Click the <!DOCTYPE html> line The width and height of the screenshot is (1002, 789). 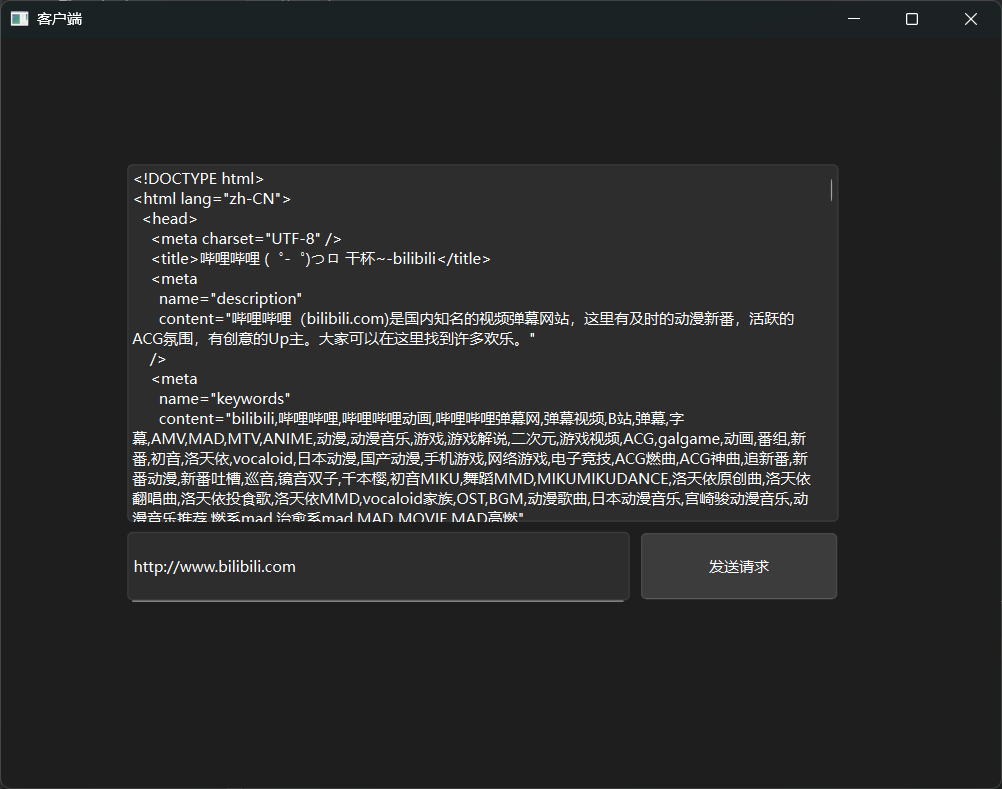[199, 179]
